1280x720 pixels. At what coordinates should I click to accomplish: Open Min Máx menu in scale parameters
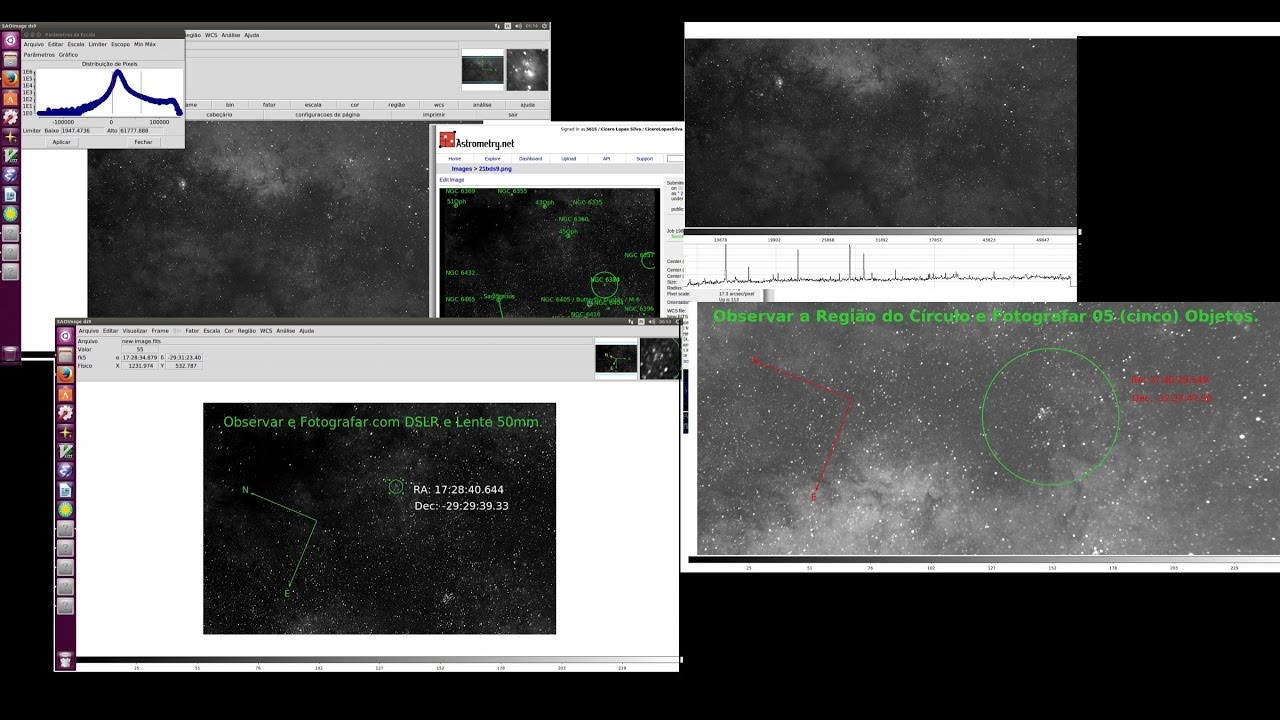[x=145, y=44]
